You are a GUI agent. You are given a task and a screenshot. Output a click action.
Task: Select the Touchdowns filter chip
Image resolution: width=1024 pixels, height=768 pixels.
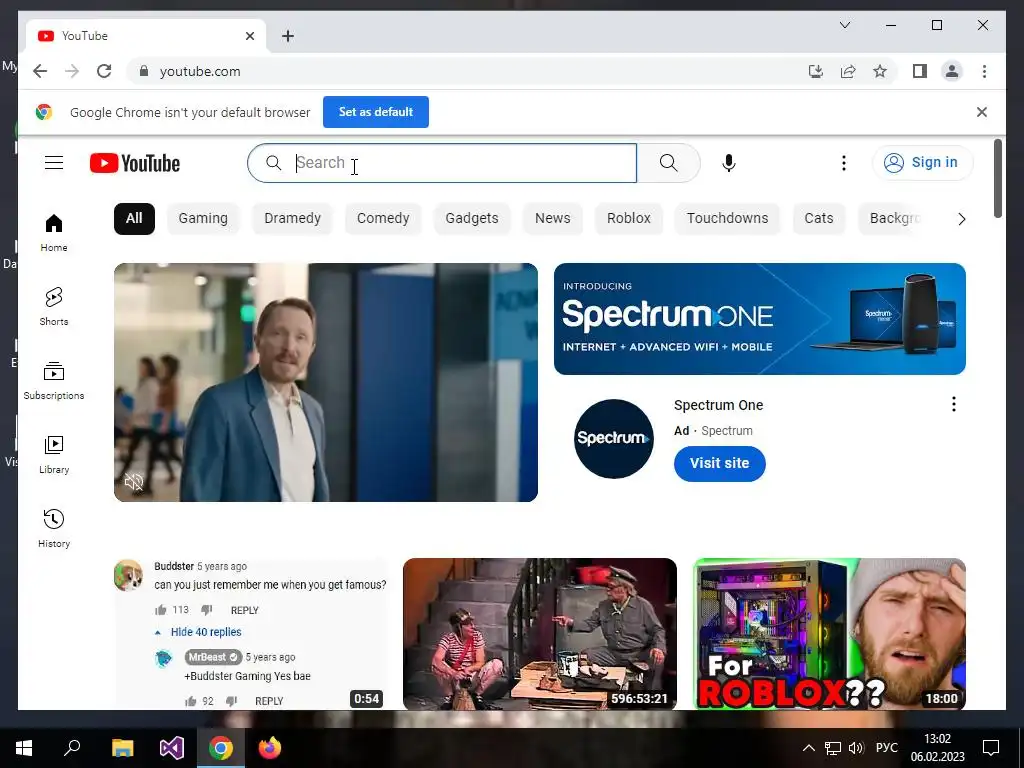728,218
